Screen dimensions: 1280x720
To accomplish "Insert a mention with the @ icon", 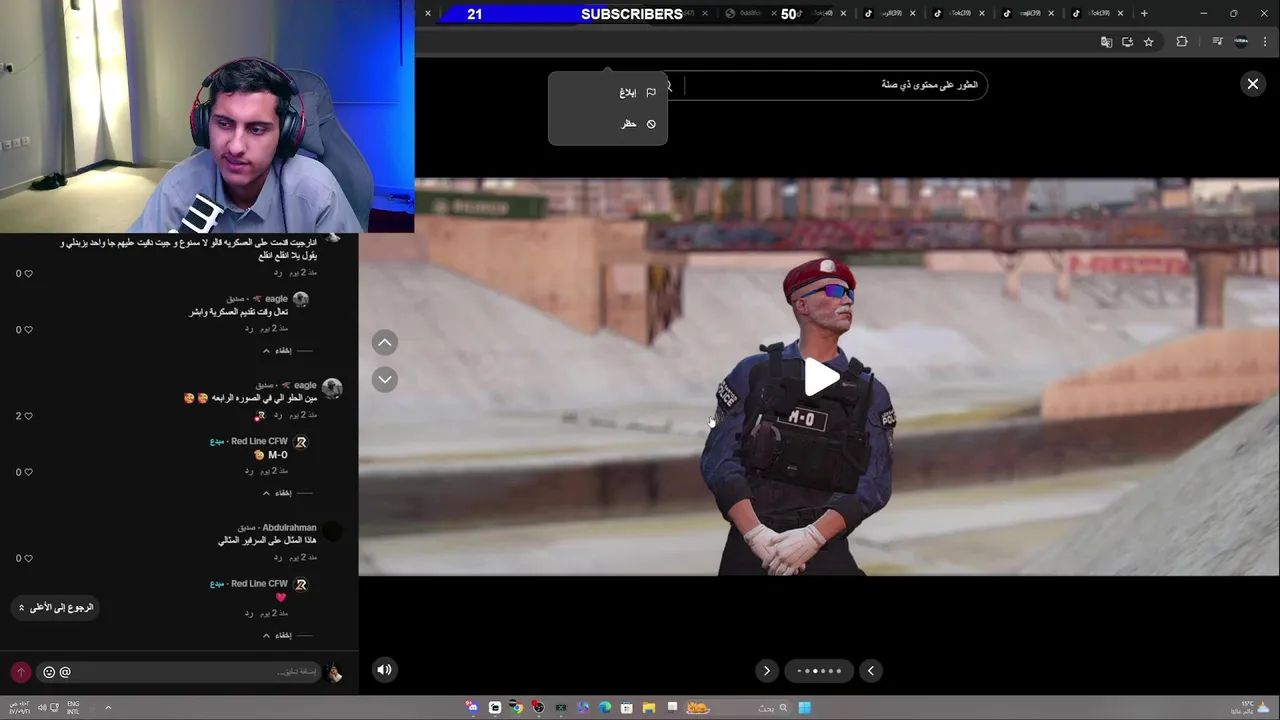I will pos(65,672).
